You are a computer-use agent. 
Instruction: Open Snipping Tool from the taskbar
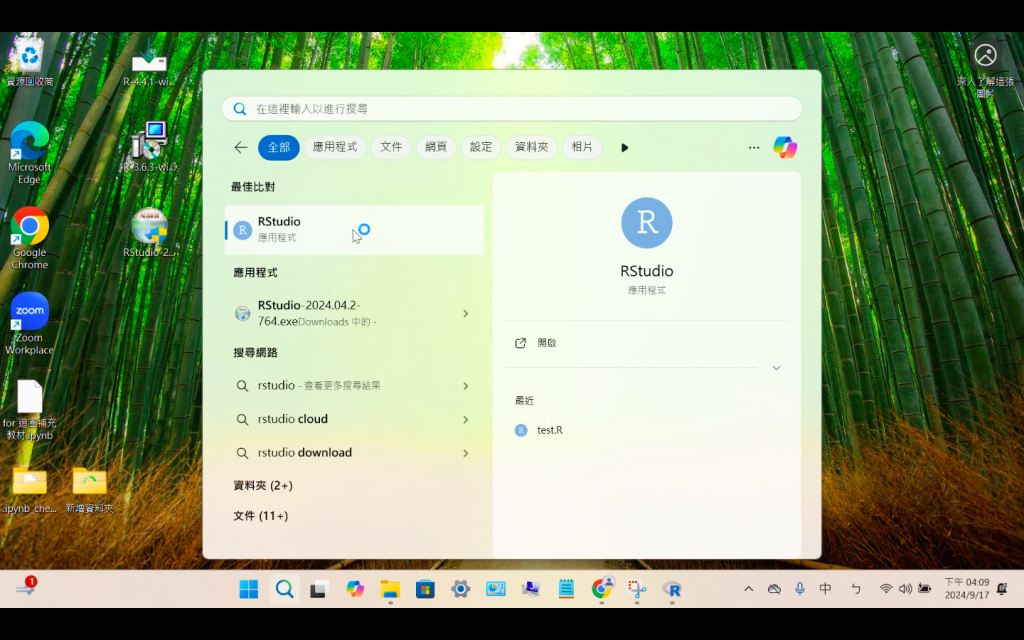pos(637,589)
